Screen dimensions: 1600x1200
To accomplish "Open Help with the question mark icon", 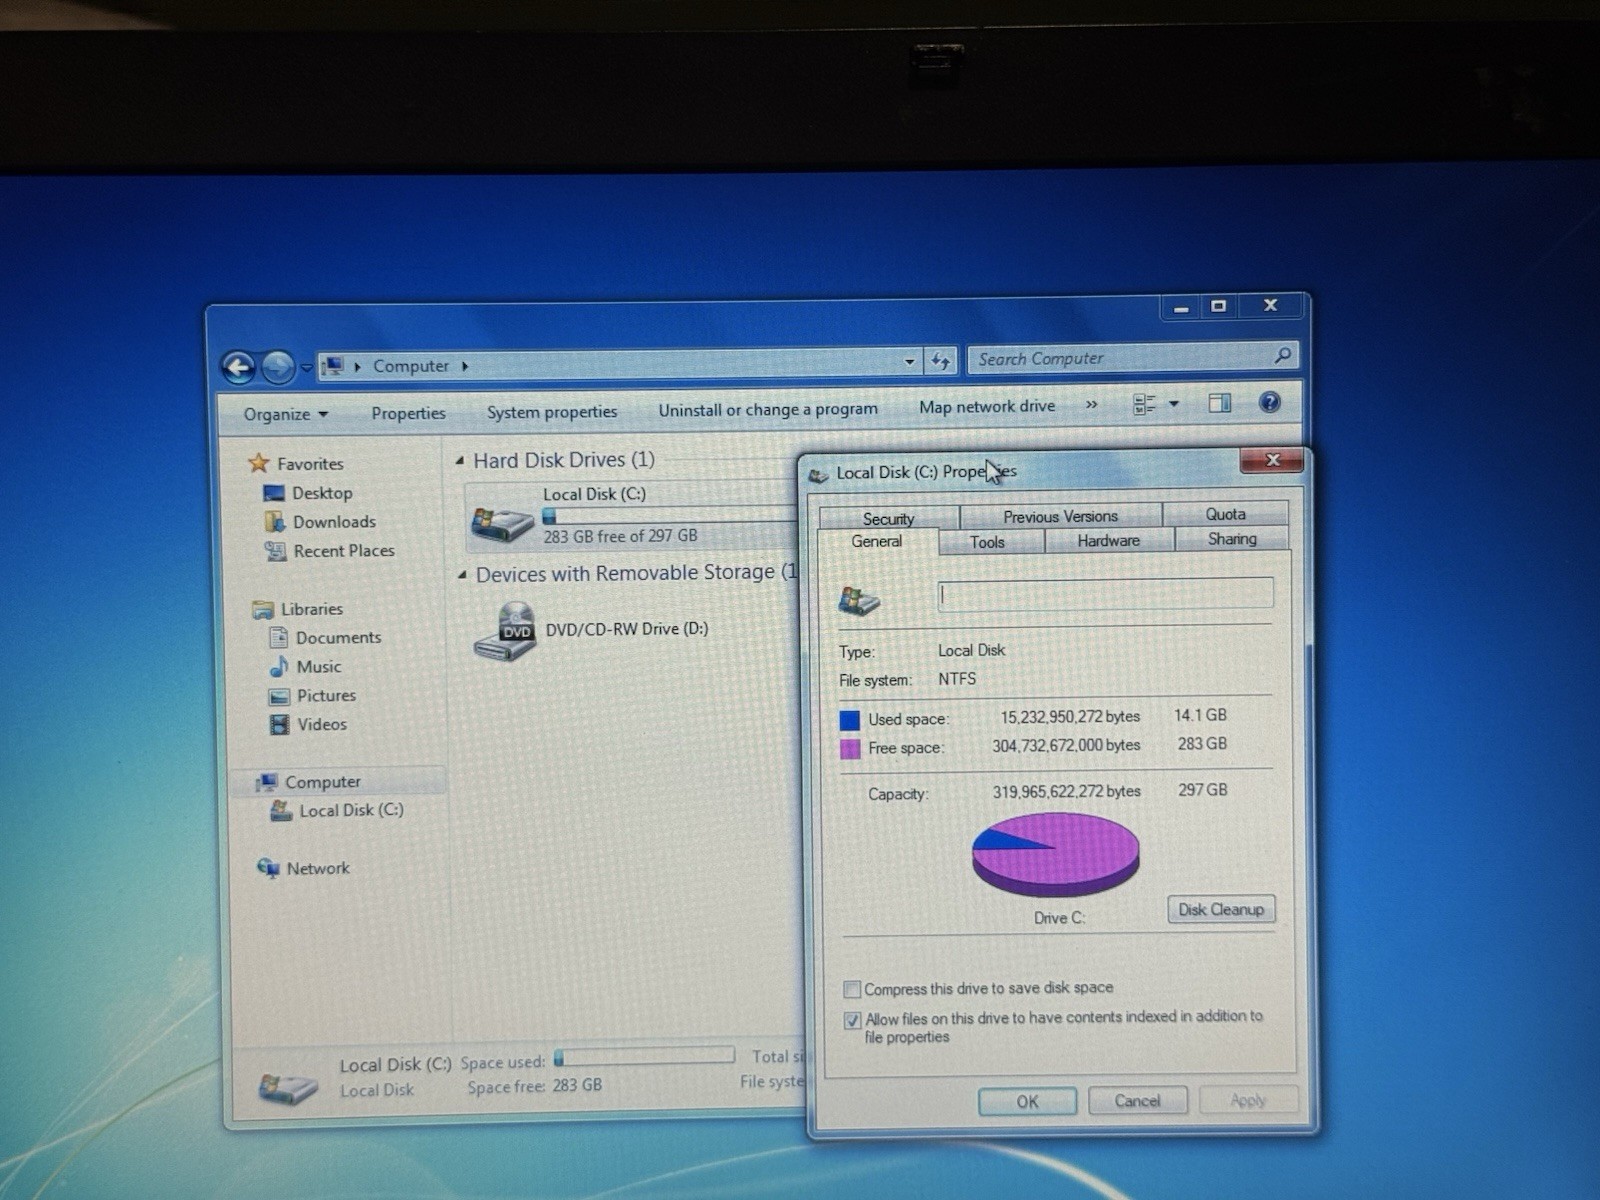I will click(1269, 402).
